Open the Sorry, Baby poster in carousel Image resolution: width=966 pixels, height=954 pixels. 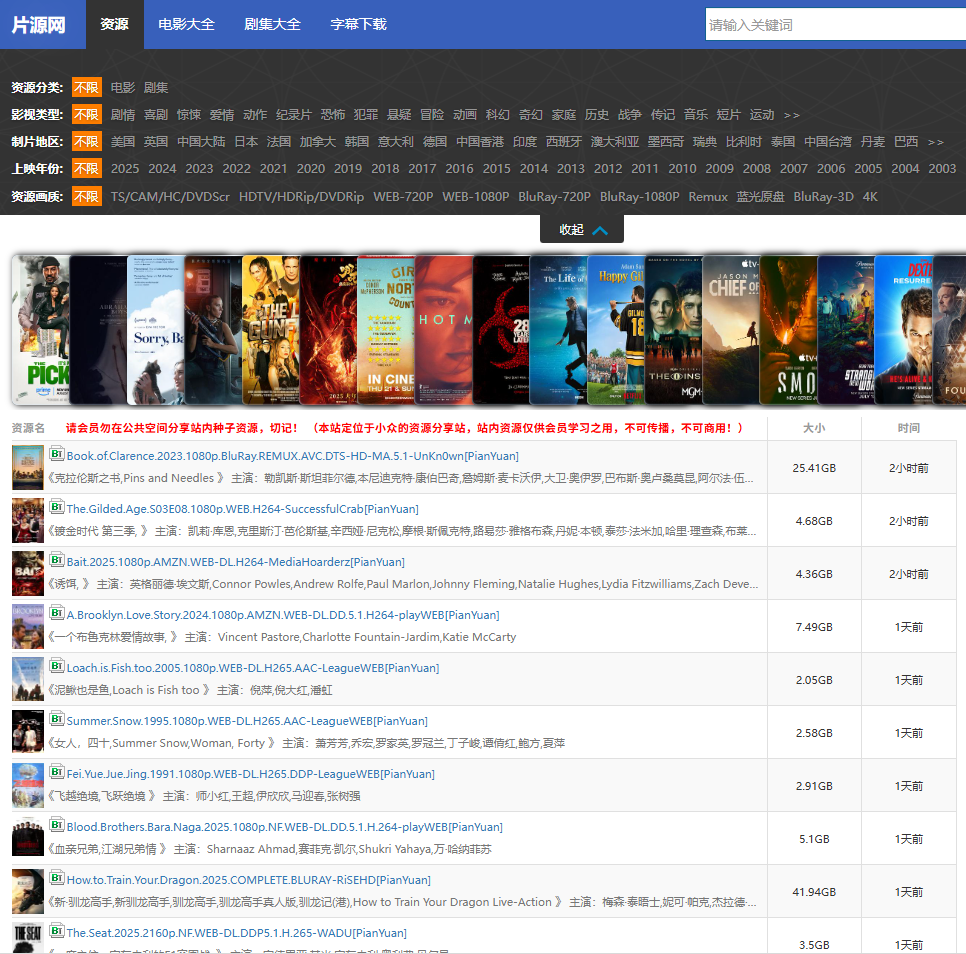tap(156, 330)
